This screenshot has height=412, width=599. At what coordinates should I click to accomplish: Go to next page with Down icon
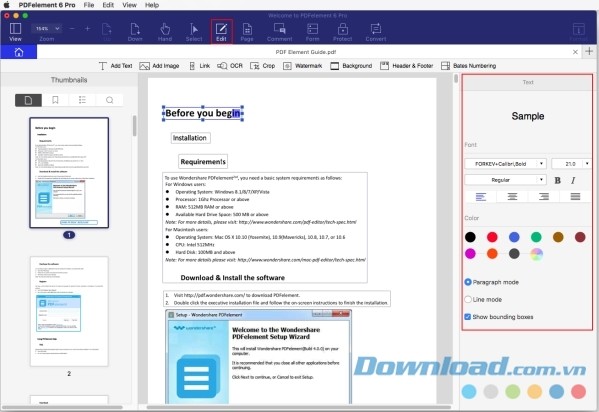(135, 32)
